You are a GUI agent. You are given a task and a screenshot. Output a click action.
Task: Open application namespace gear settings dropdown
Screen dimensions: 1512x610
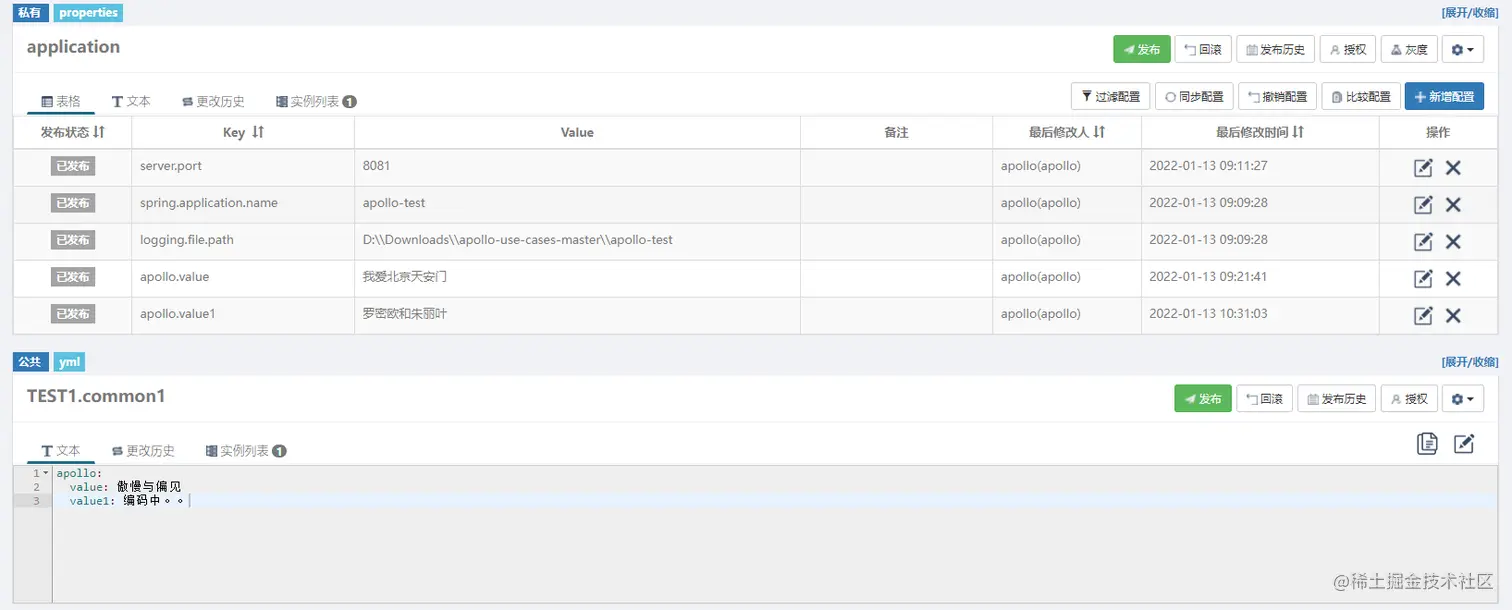[x=1462, y=49]
